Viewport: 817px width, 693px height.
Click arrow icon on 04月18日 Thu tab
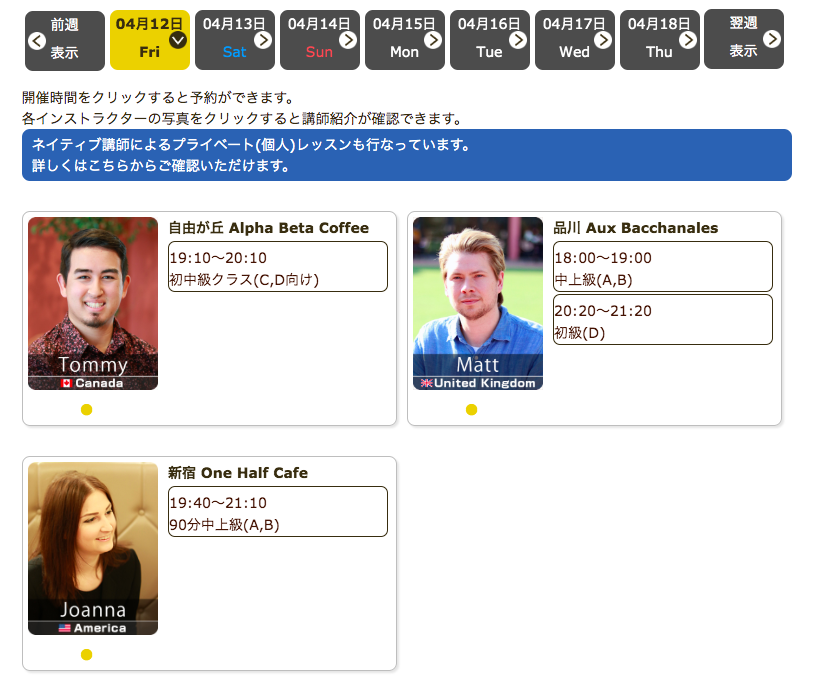coord(688,40)
